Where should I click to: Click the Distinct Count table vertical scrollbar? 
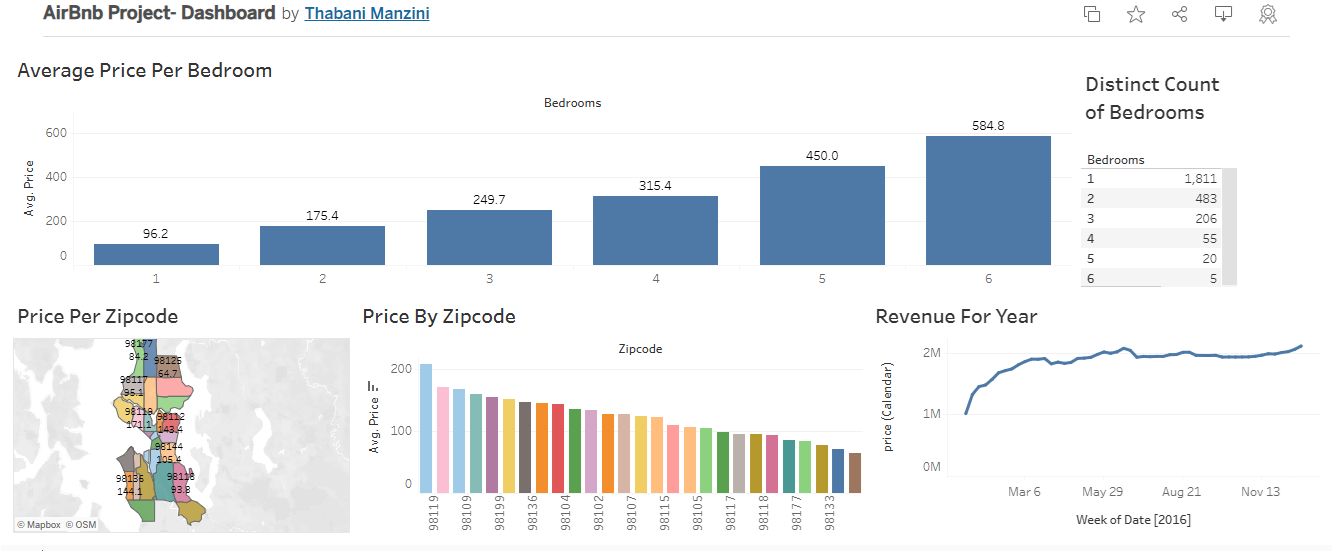(1230, 227)
